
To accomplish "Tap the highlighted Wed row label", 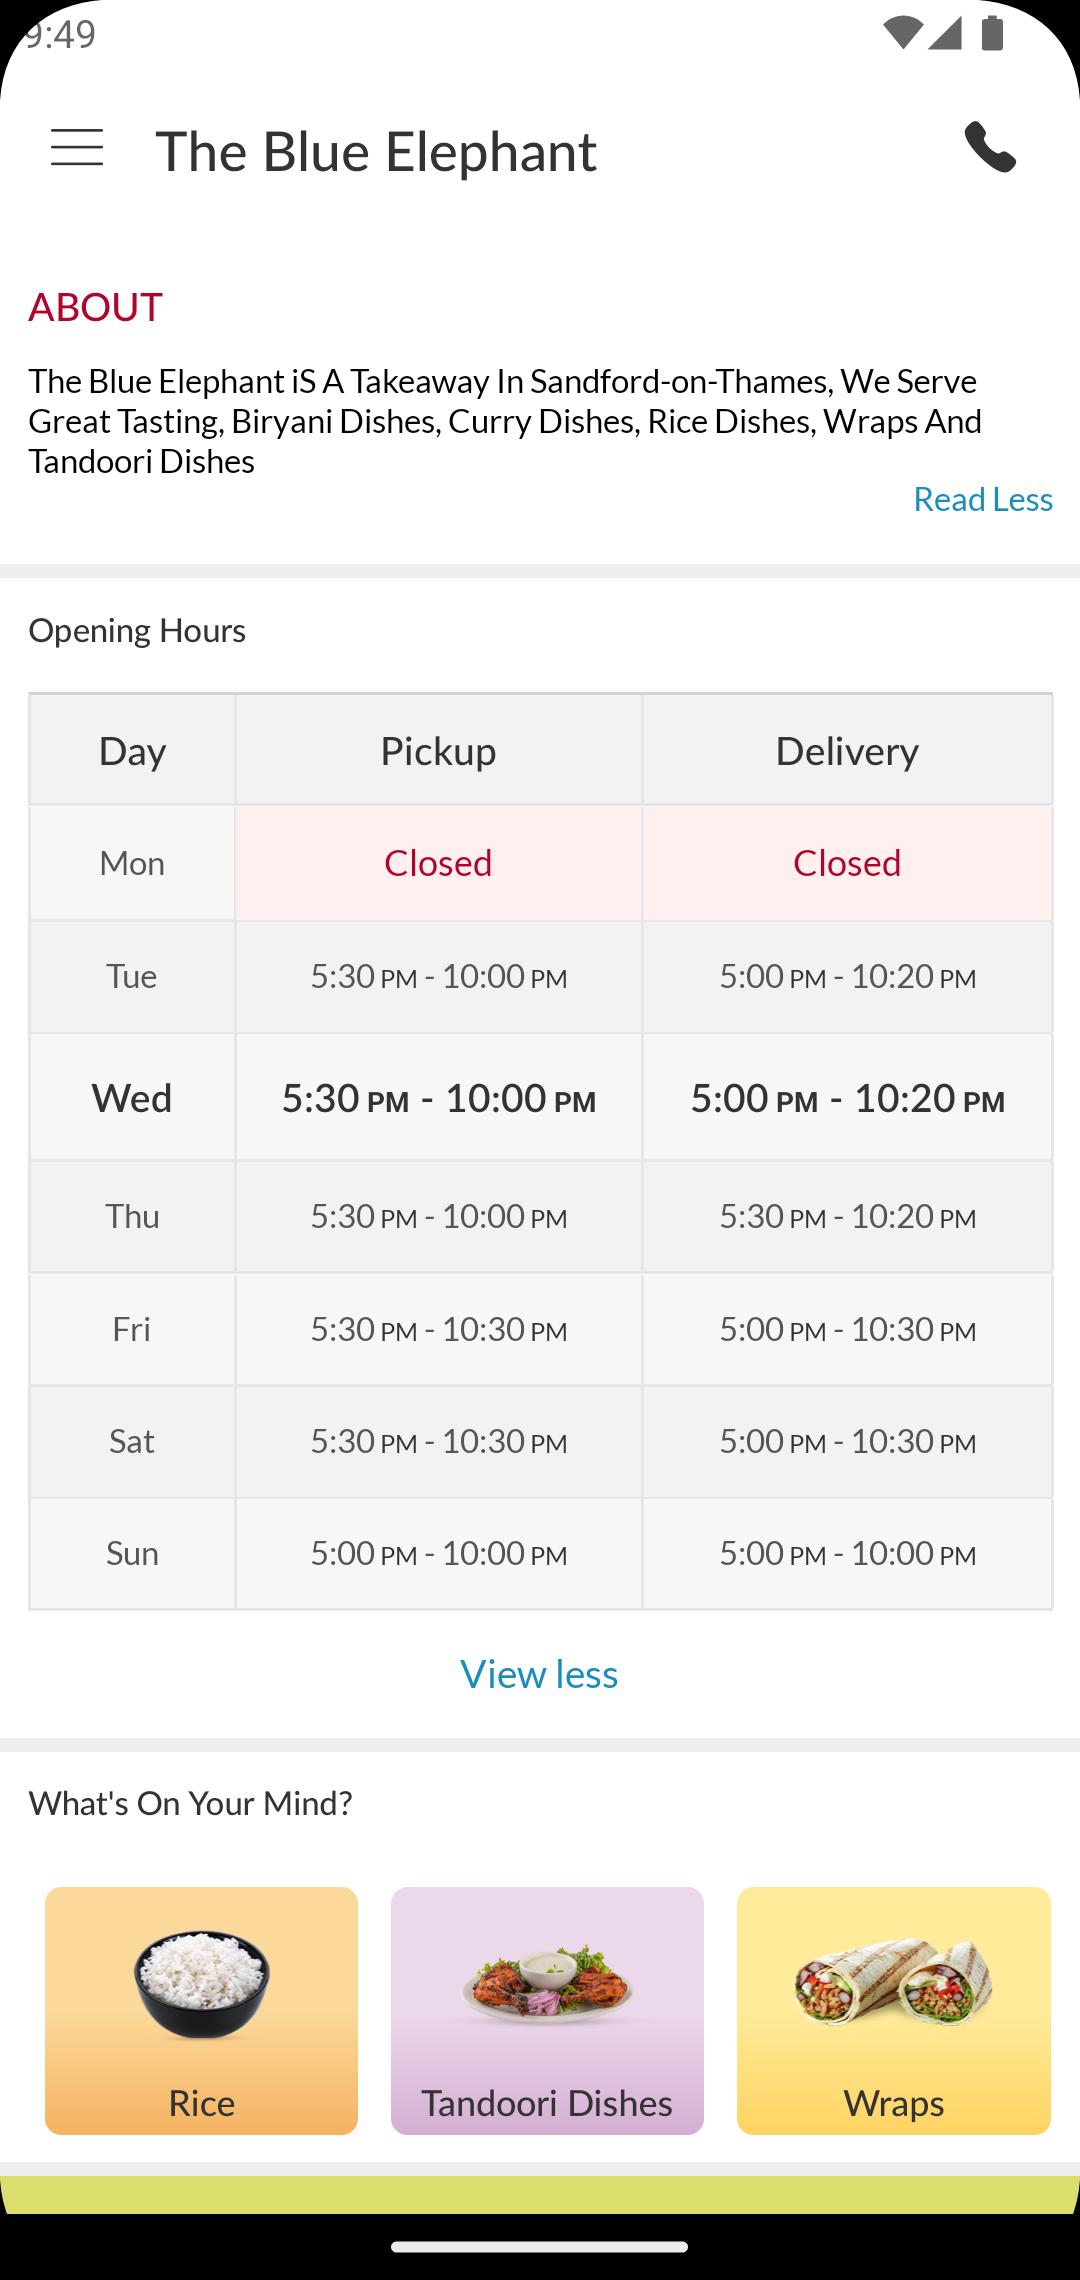I will coord(132,1098).
